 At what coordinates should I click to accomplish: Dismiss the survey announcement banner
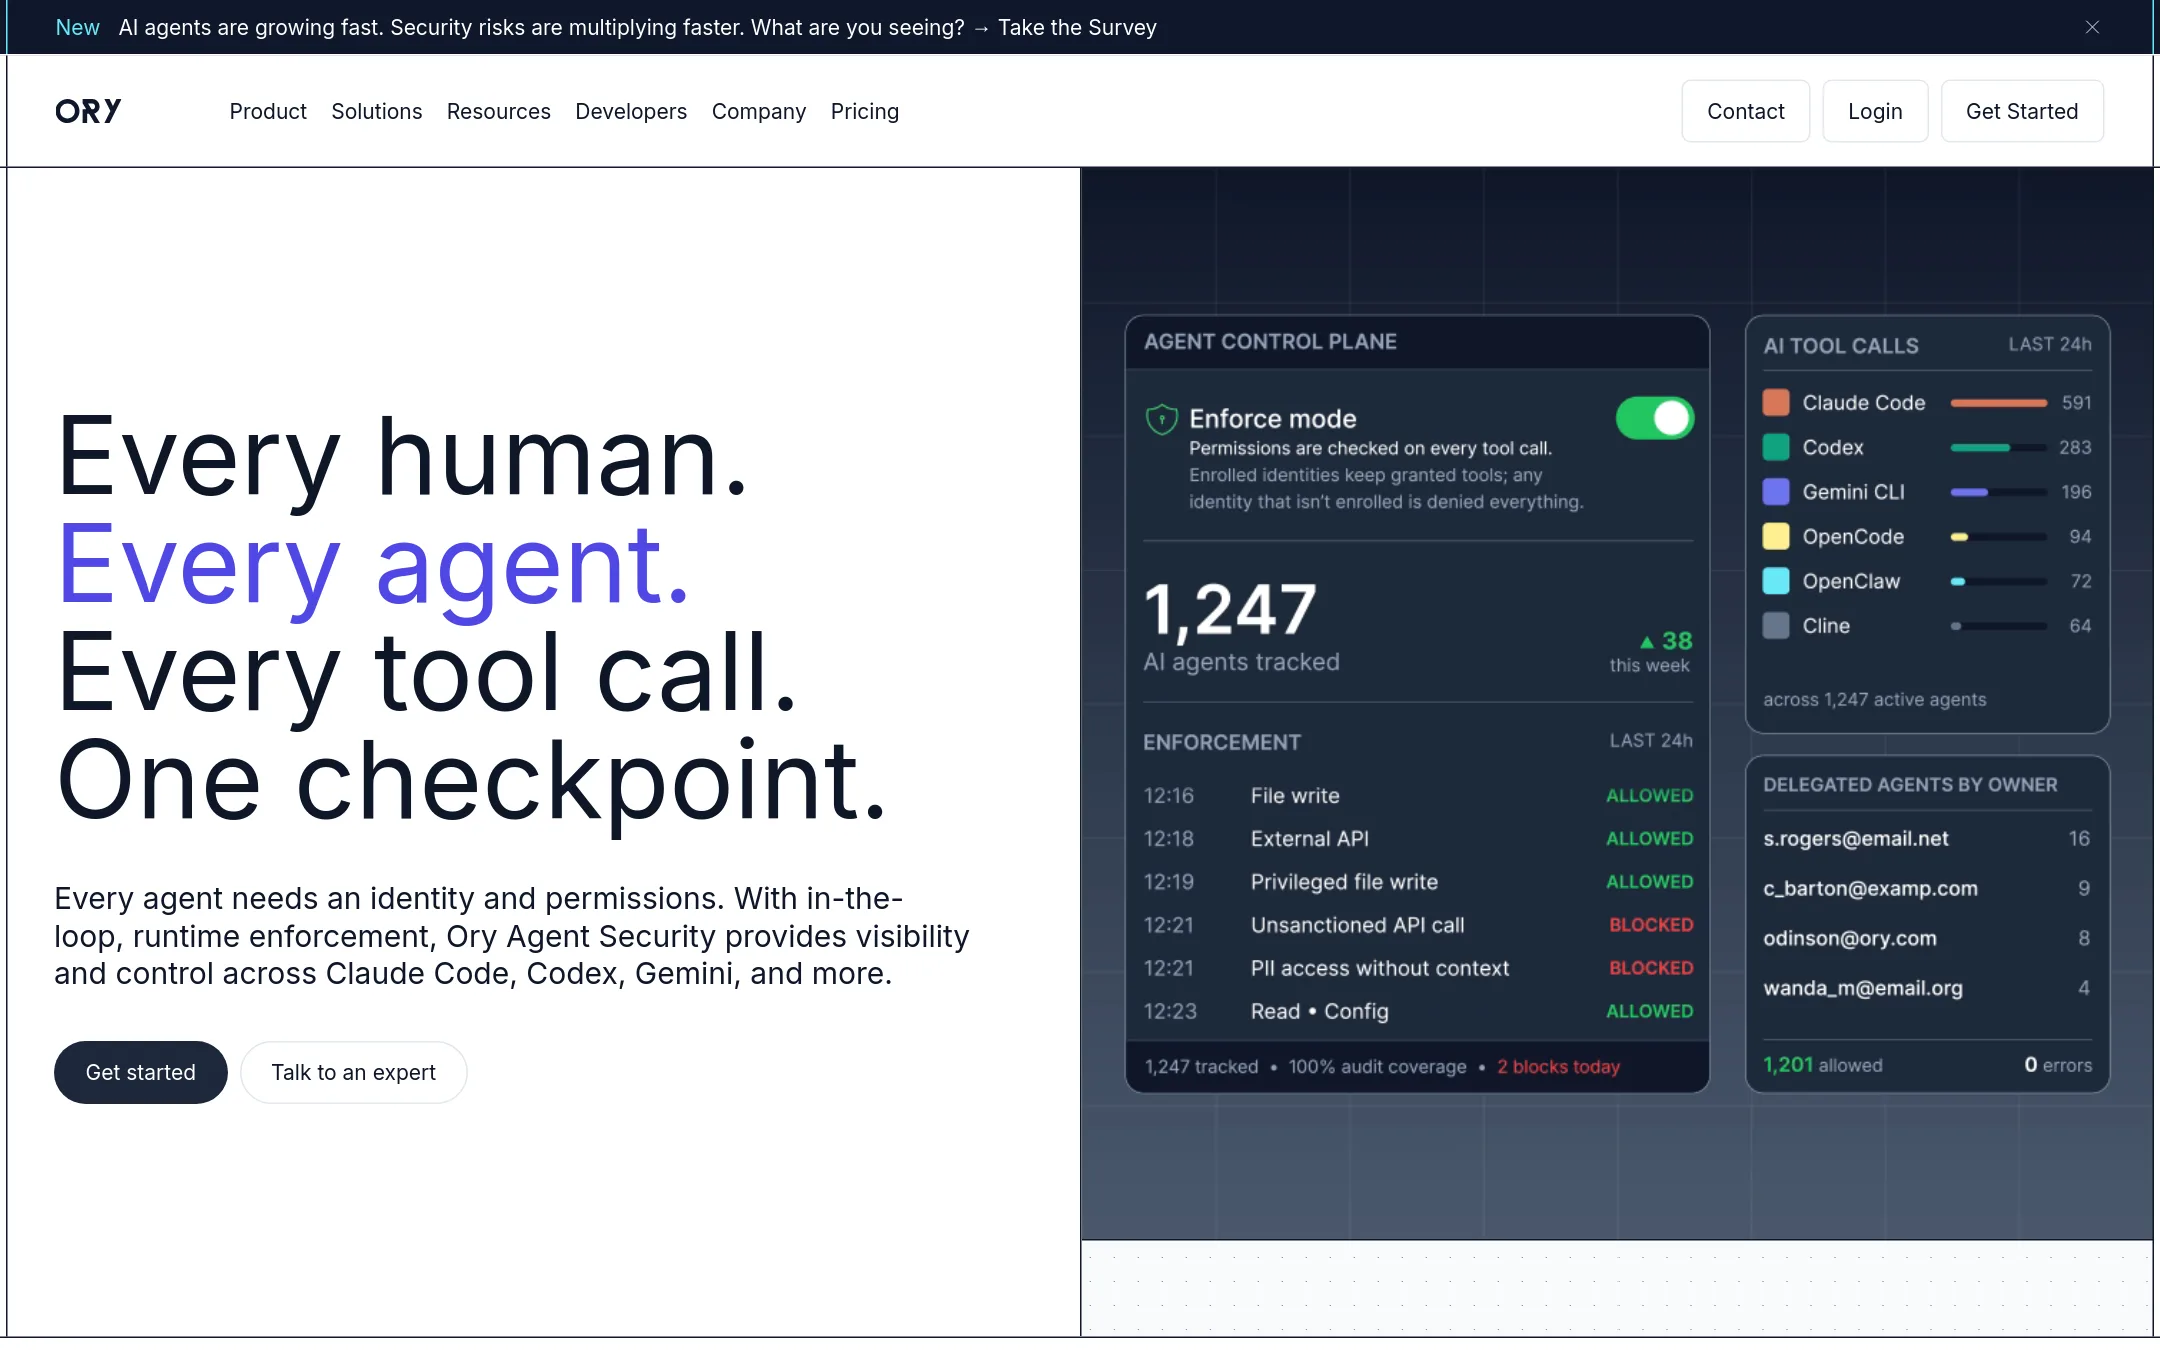click(2092, 27)
